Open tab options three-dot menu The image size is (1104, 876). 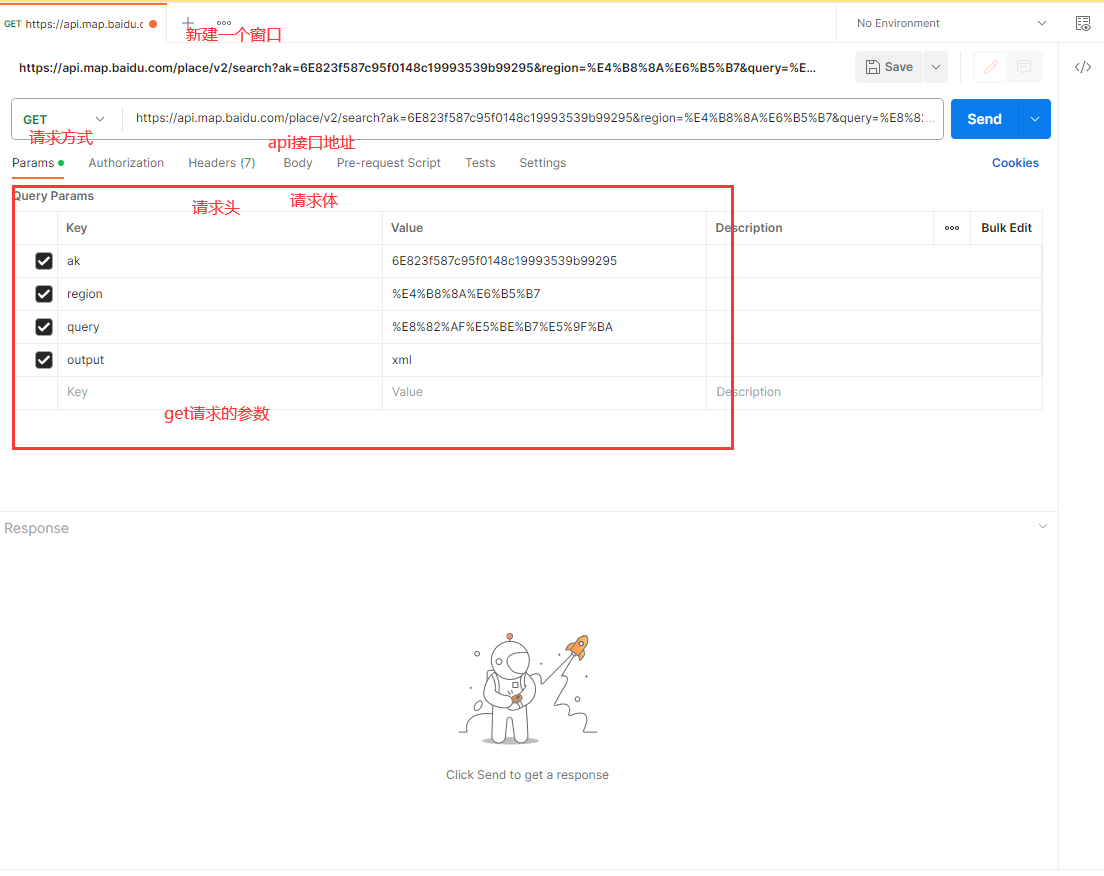pyautogui.click(x=224, y=23)
